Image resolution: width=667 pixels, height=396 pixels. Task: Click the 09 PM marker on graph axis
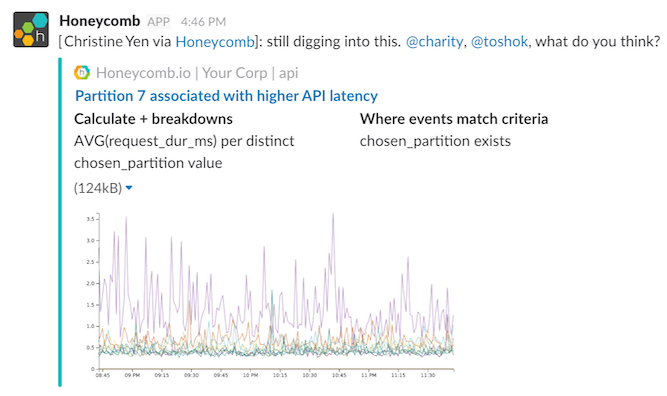point(132,376)
